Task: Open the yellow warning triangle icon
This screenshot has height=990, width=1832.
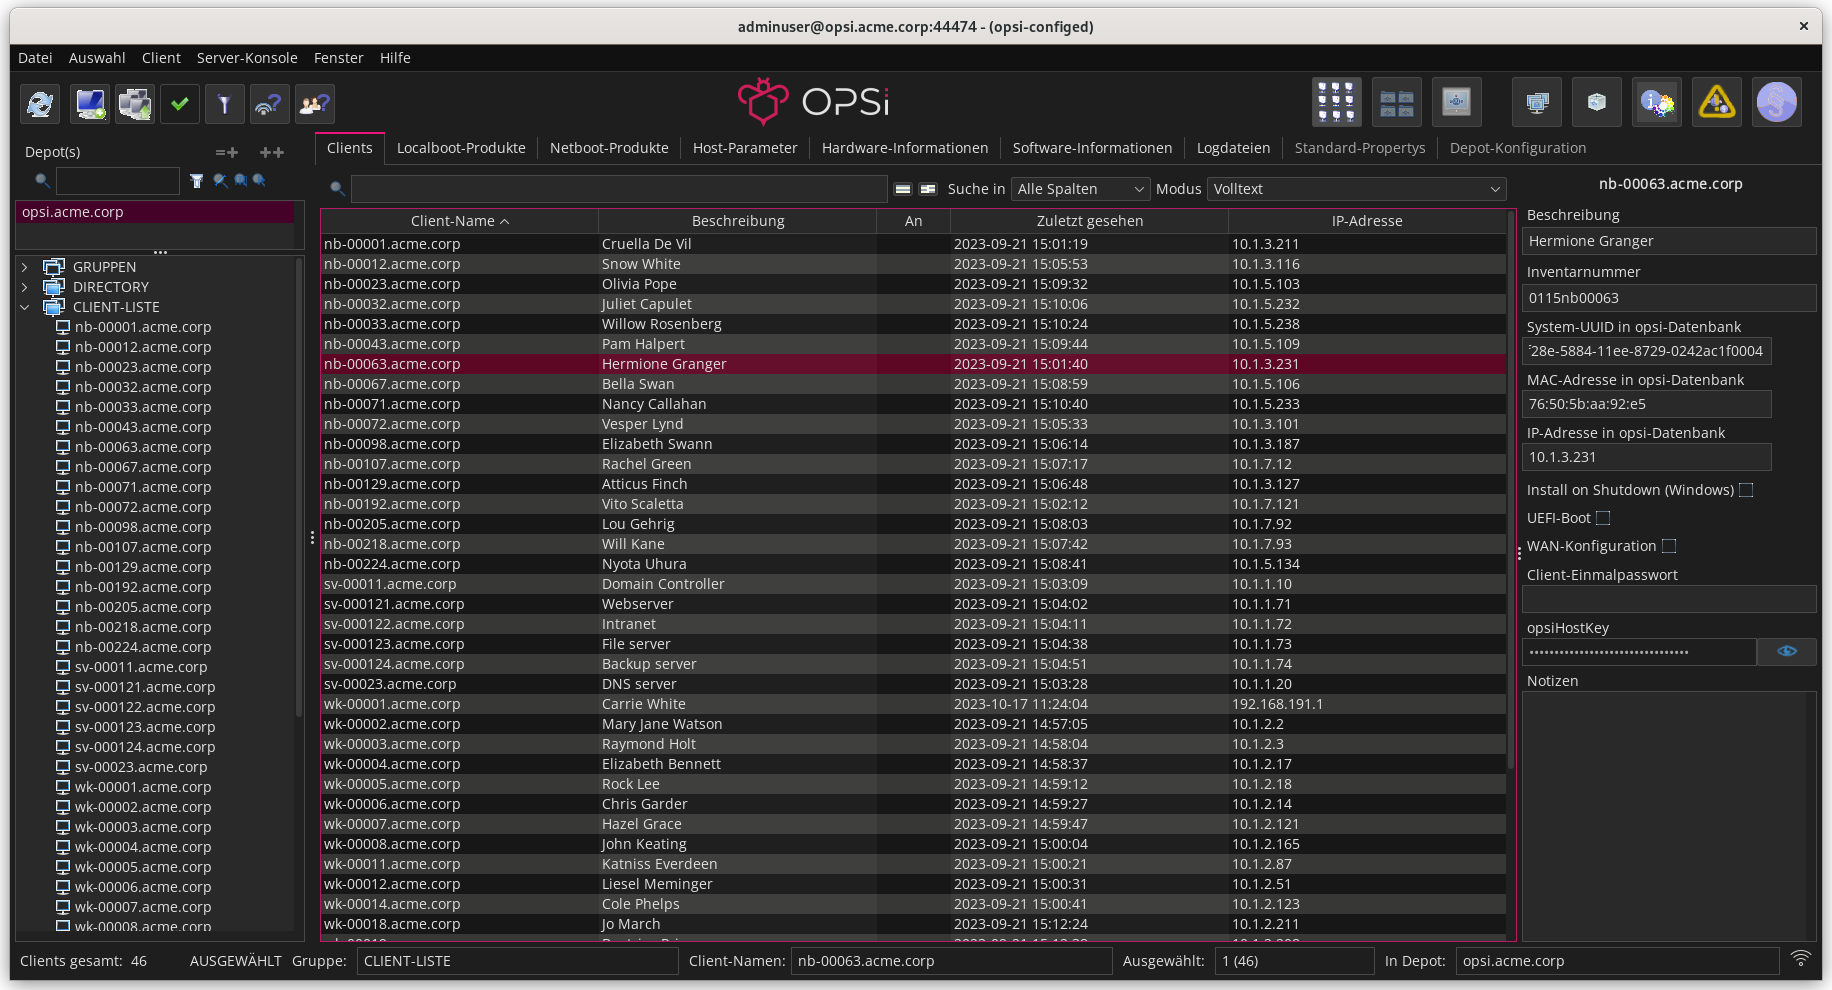Action: point(1716,102)
